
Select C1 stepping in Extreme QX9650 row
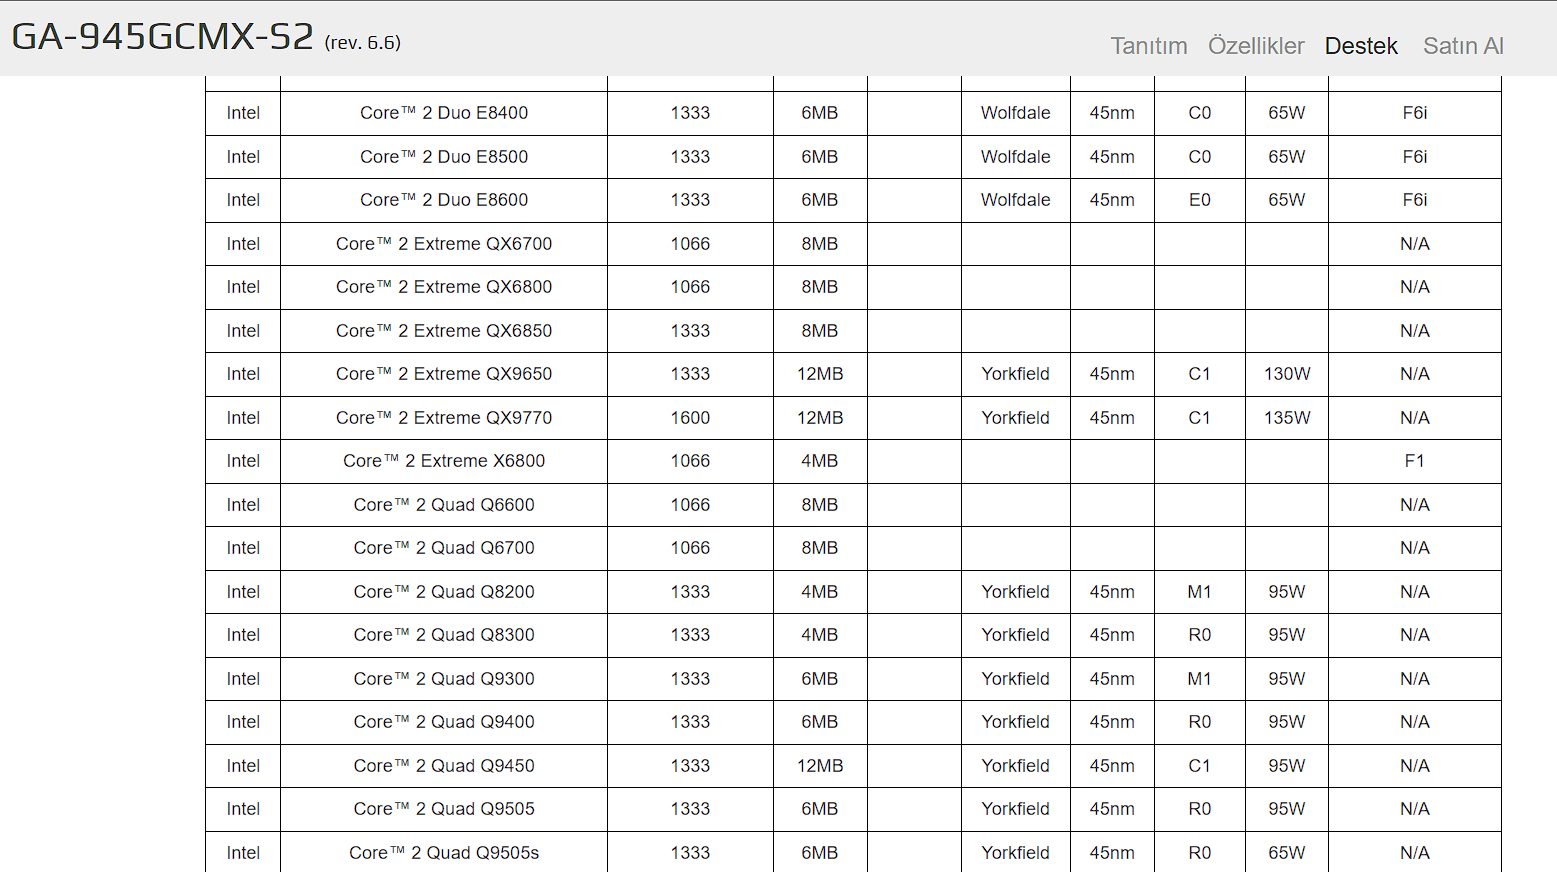tap(1200, 374)
